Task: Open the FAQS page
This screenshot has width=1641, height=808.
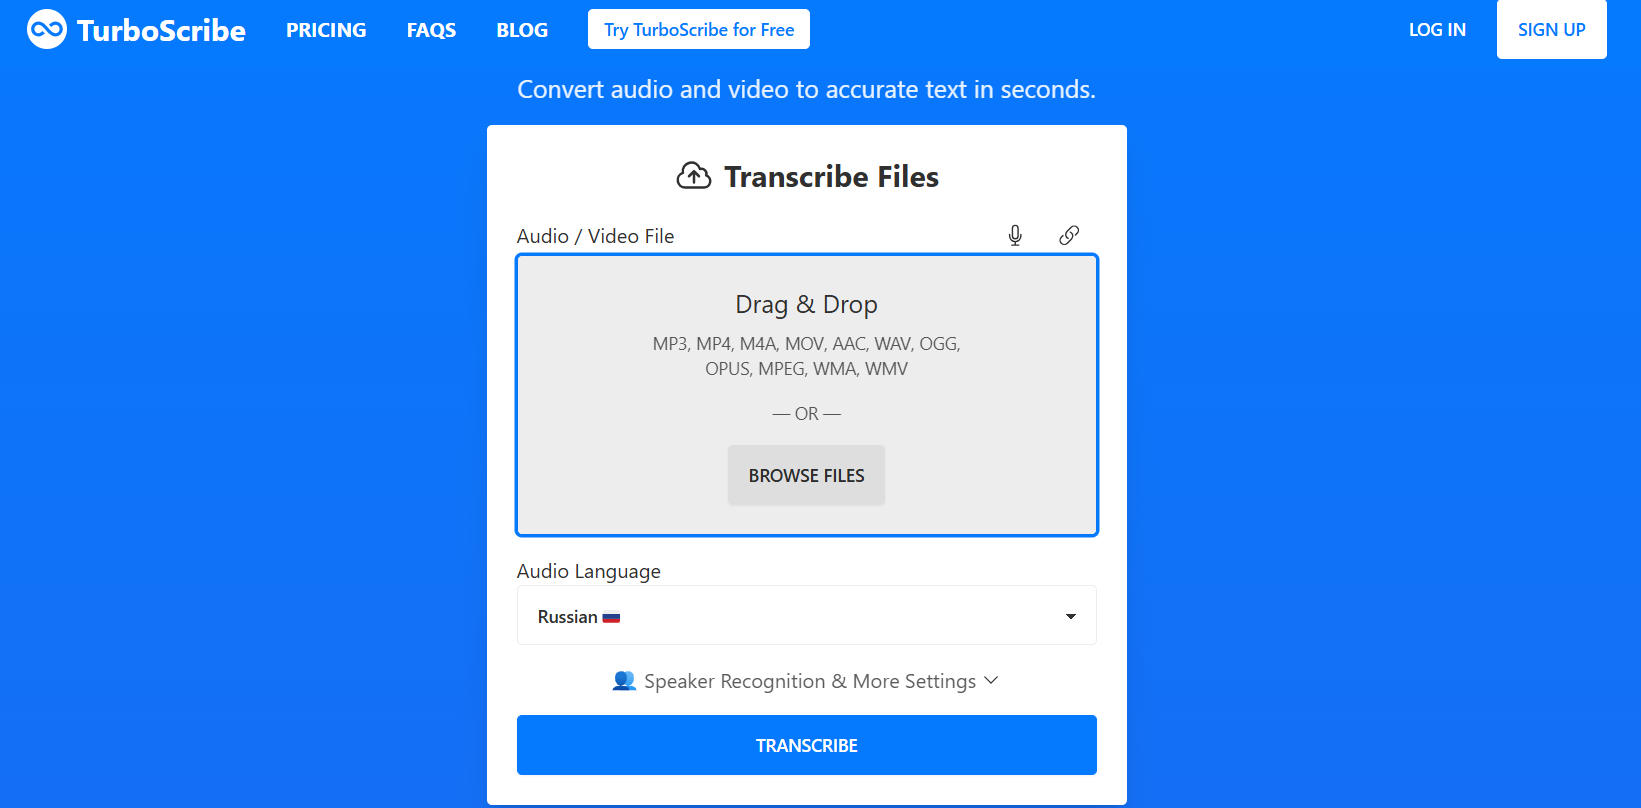Action: [x=431, y=30]
